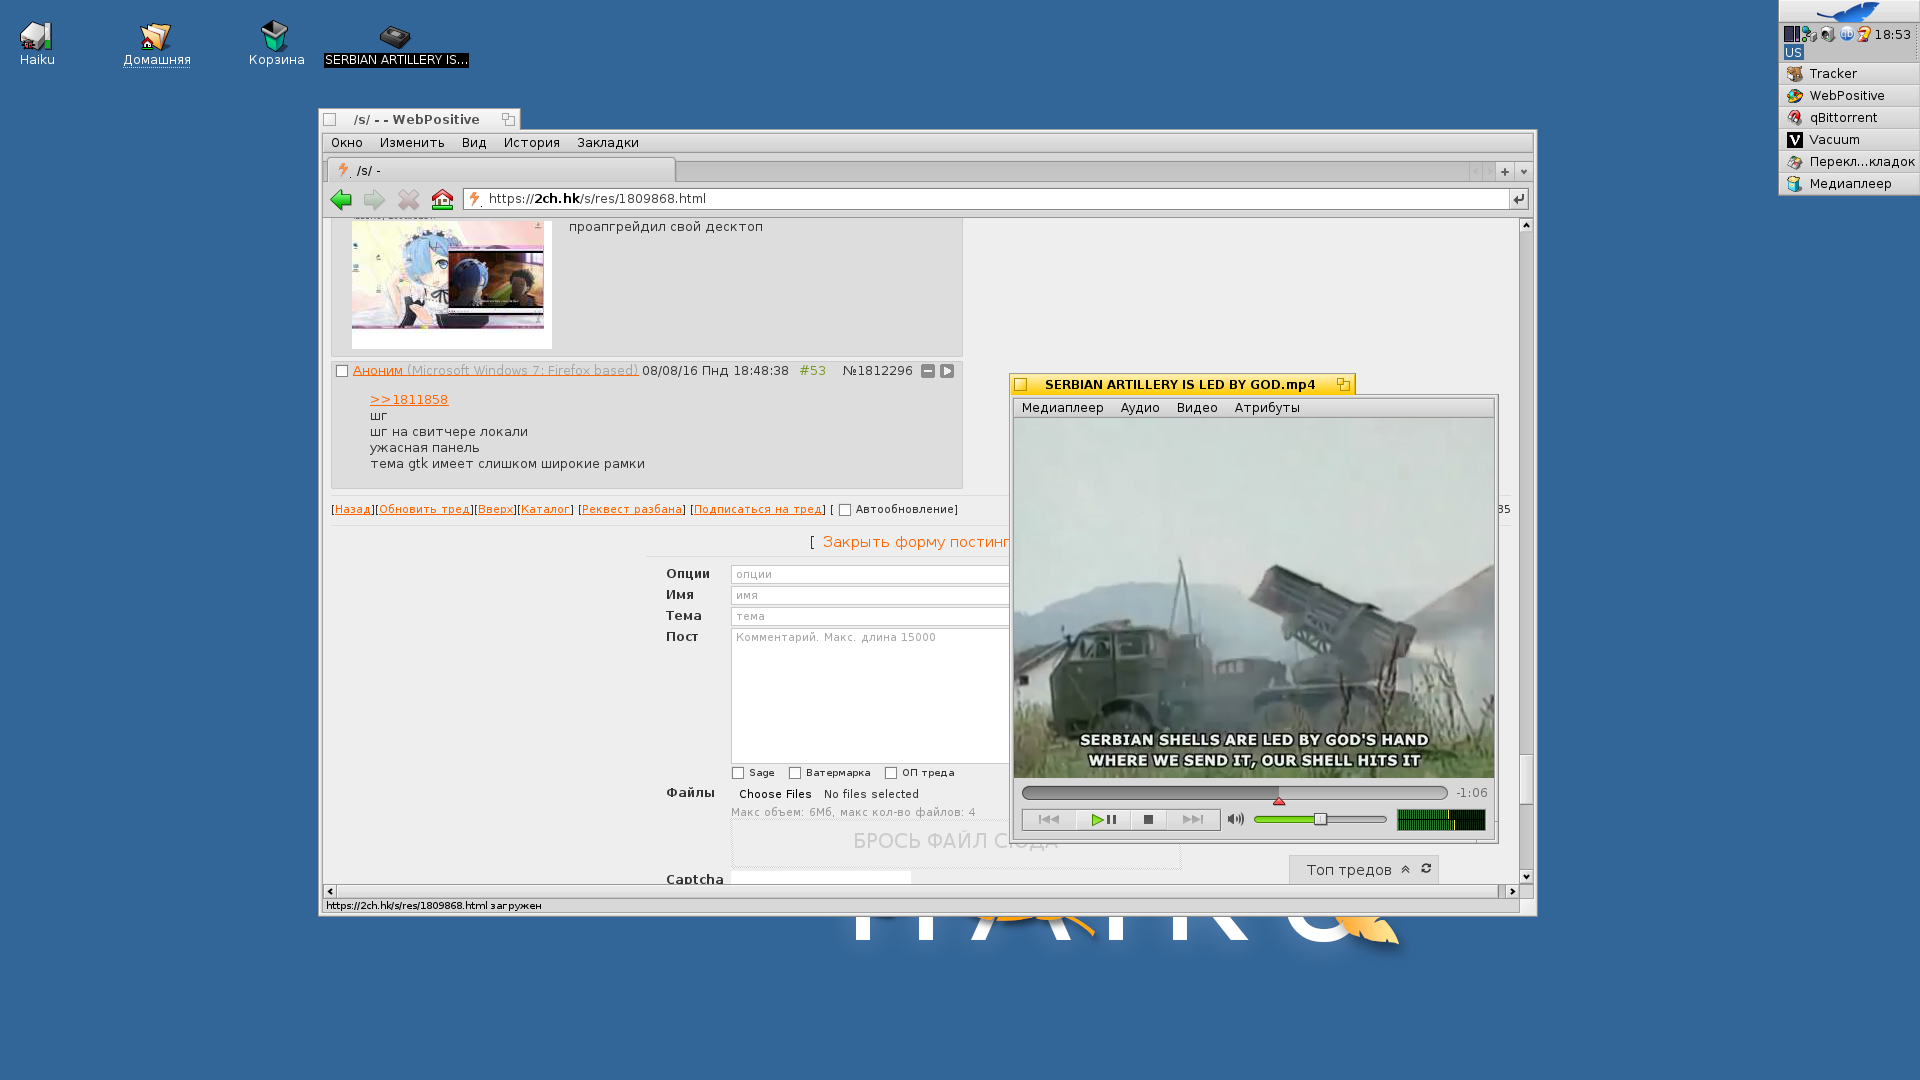Screen dimensions: 1920x1080
Task: Open a new tab with the plus button
Action: [x=1504, y=172]
